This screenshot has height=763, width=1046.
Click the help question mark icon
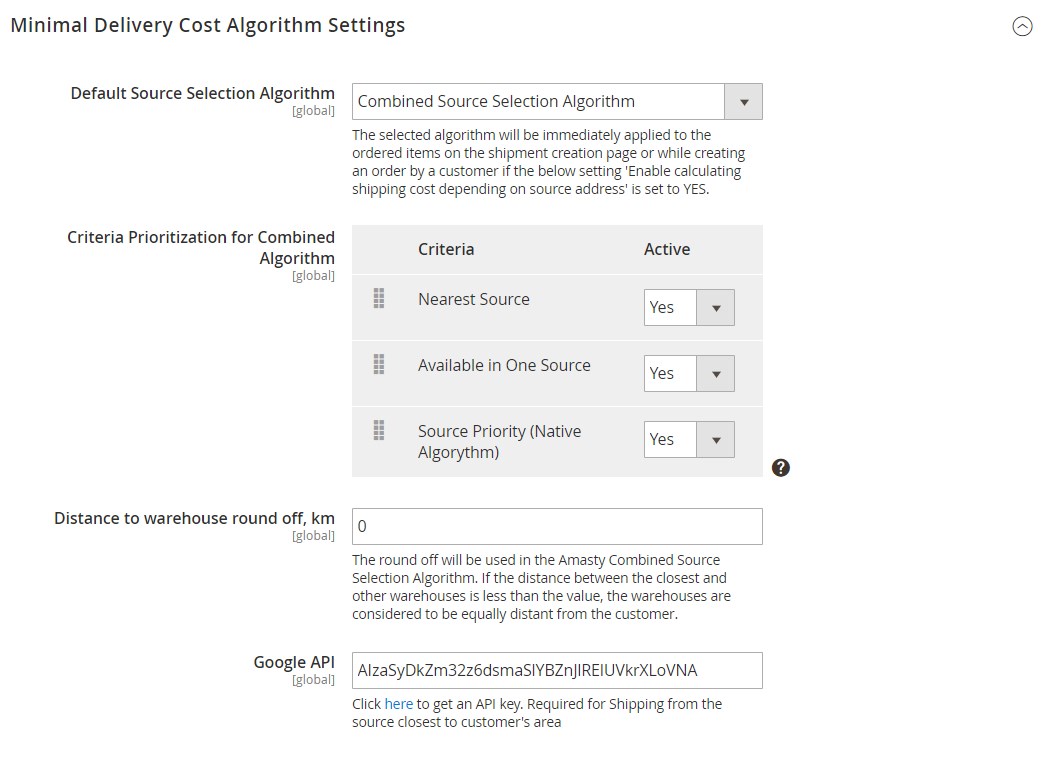780,468
